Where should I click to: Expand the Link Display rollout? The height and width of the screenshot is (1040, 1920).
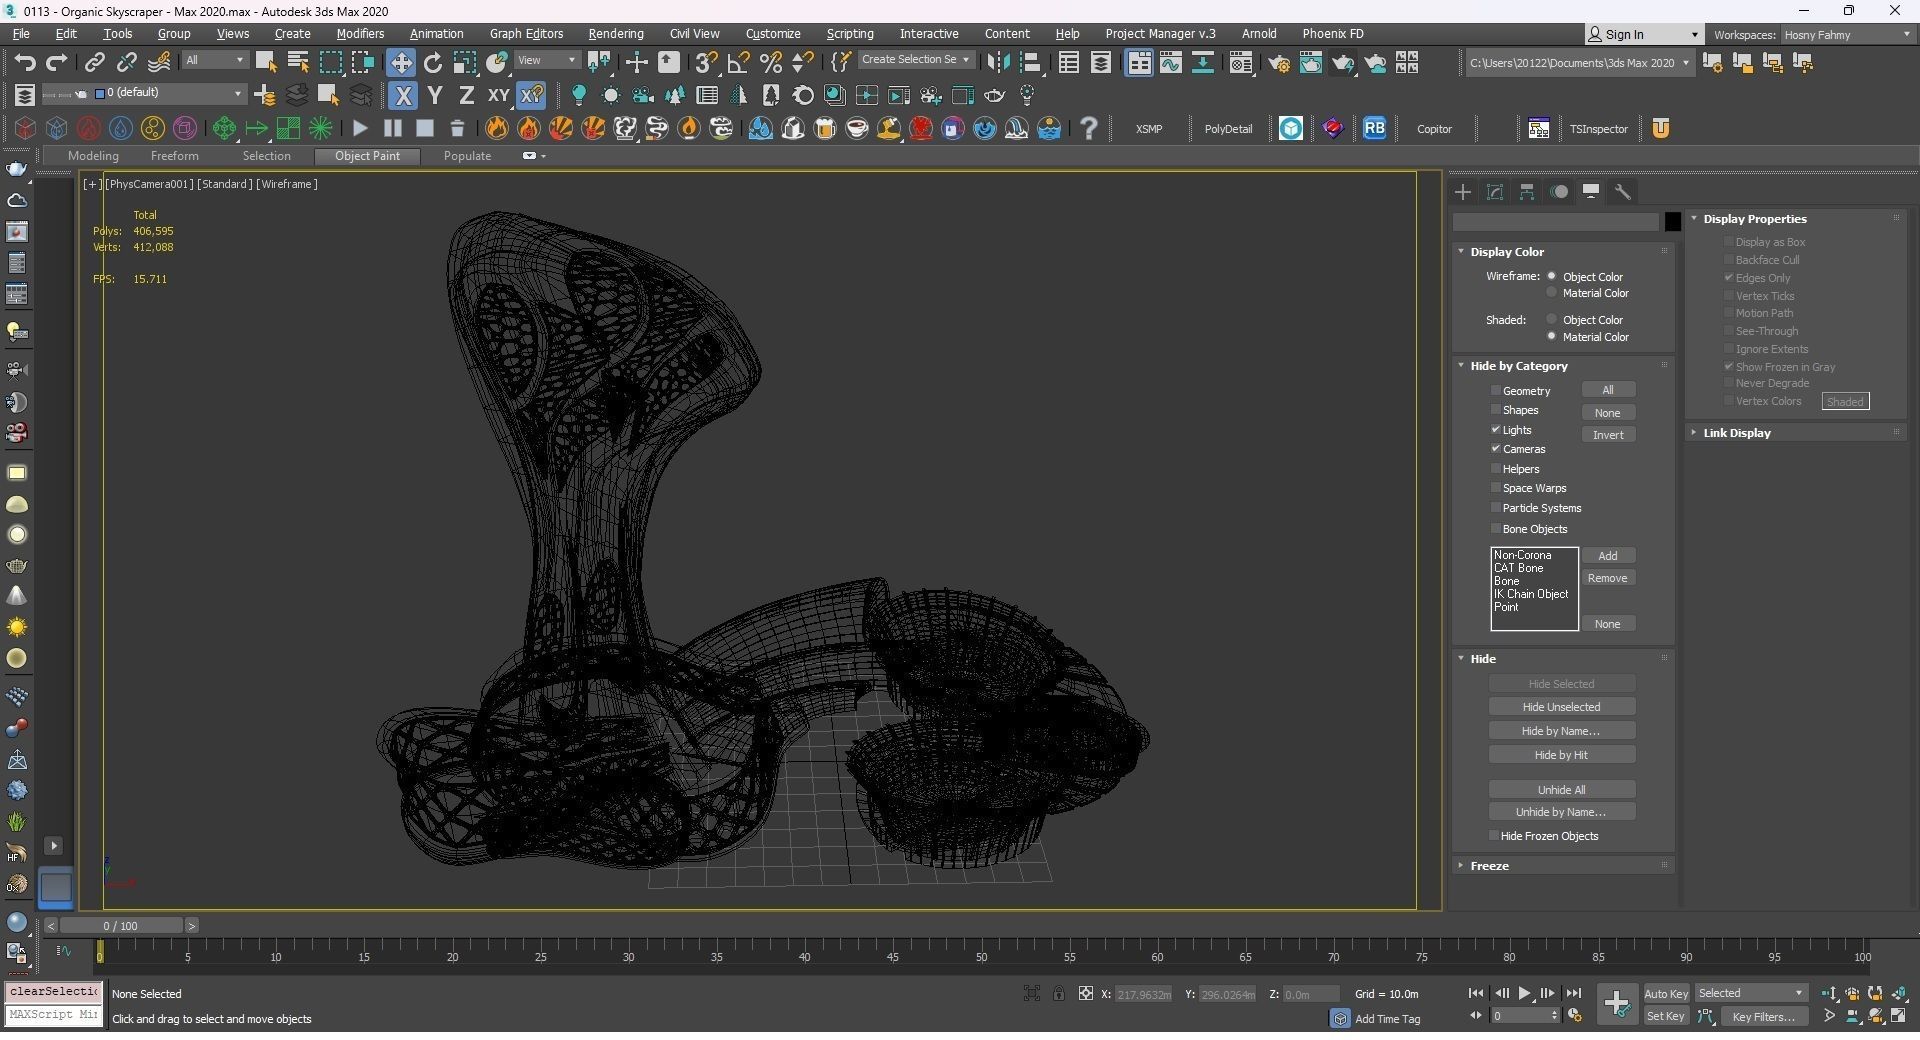1736,433
